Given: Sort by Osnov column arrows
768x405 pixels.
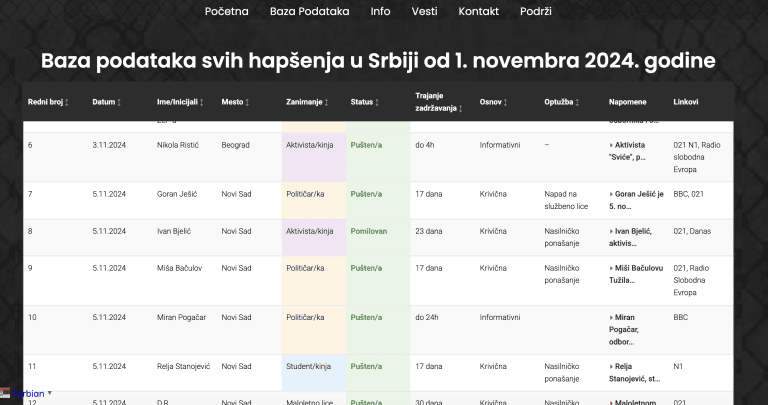Looking at the screenshot, I should point(506,103).
